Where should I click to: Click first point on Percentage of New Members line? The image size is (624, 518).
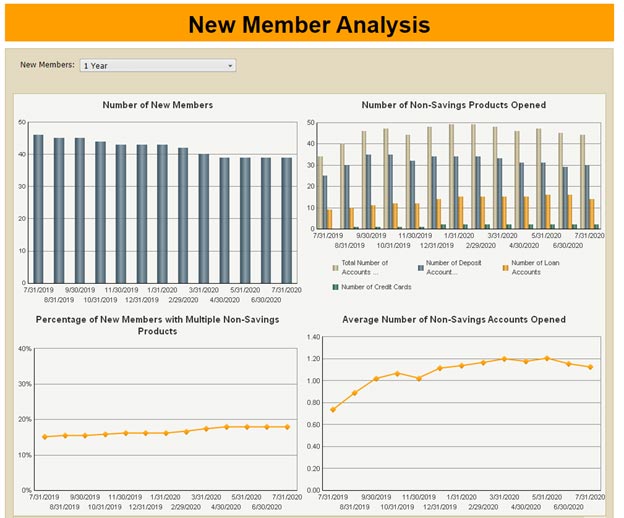click(44, 437)
